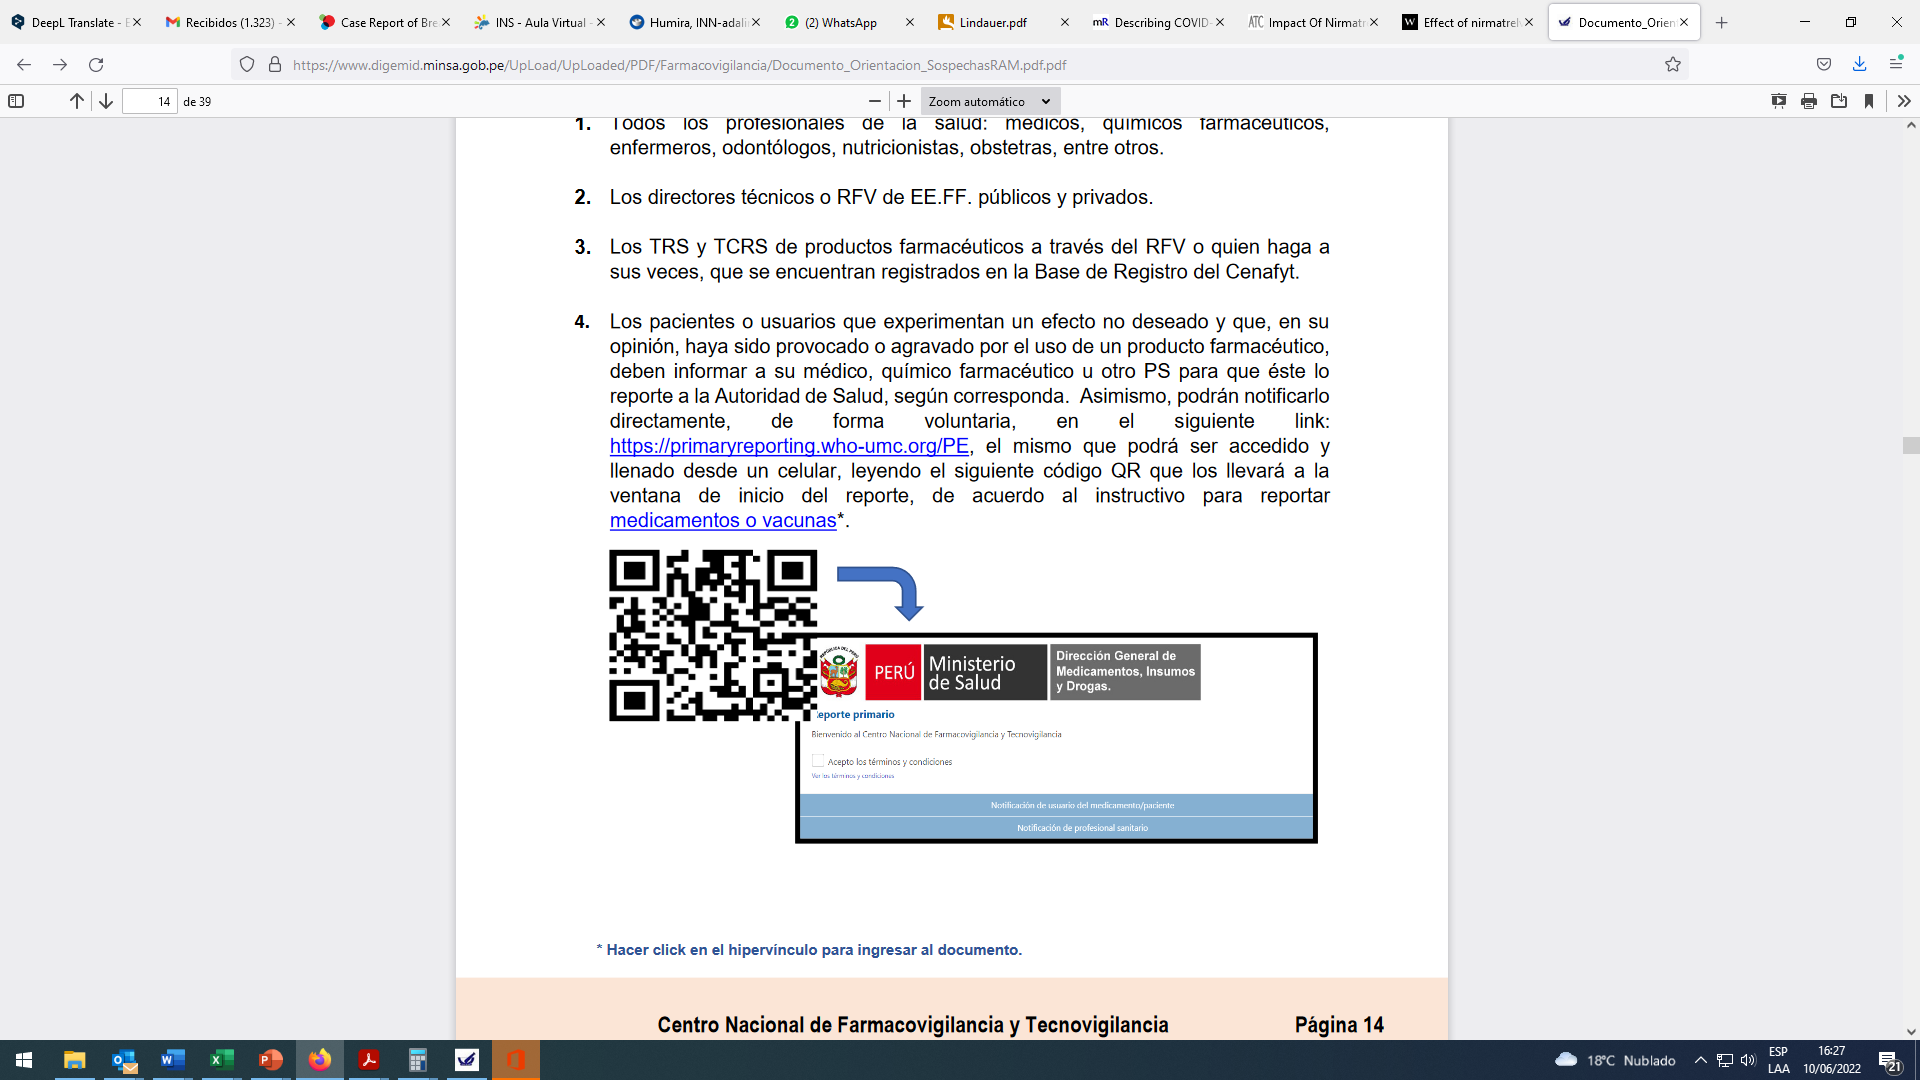This screenshot has height=1080, width=1920.
Task: Open Calculator from the taskbar
Action: pos(418,1060)
